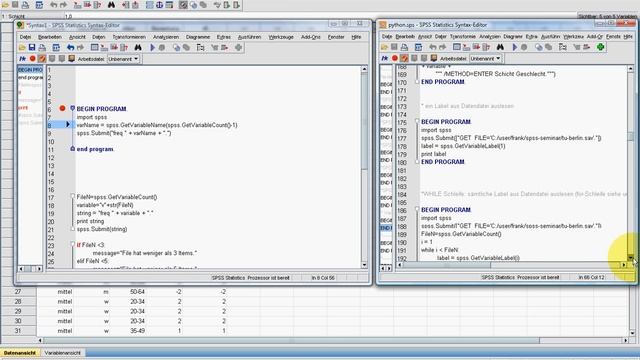Viewport: 640px width, 360px height.
Task: Select end program in the Syntax1 navigation pane
Action: 30,78
